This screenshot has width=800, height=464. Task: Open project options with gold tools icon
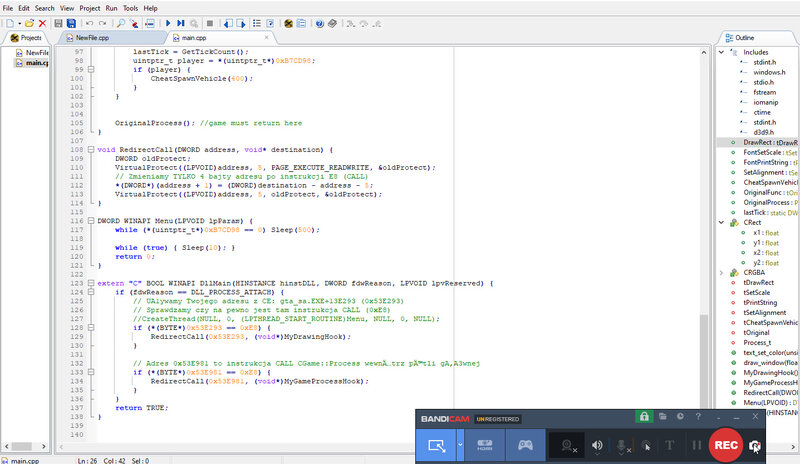288,23
